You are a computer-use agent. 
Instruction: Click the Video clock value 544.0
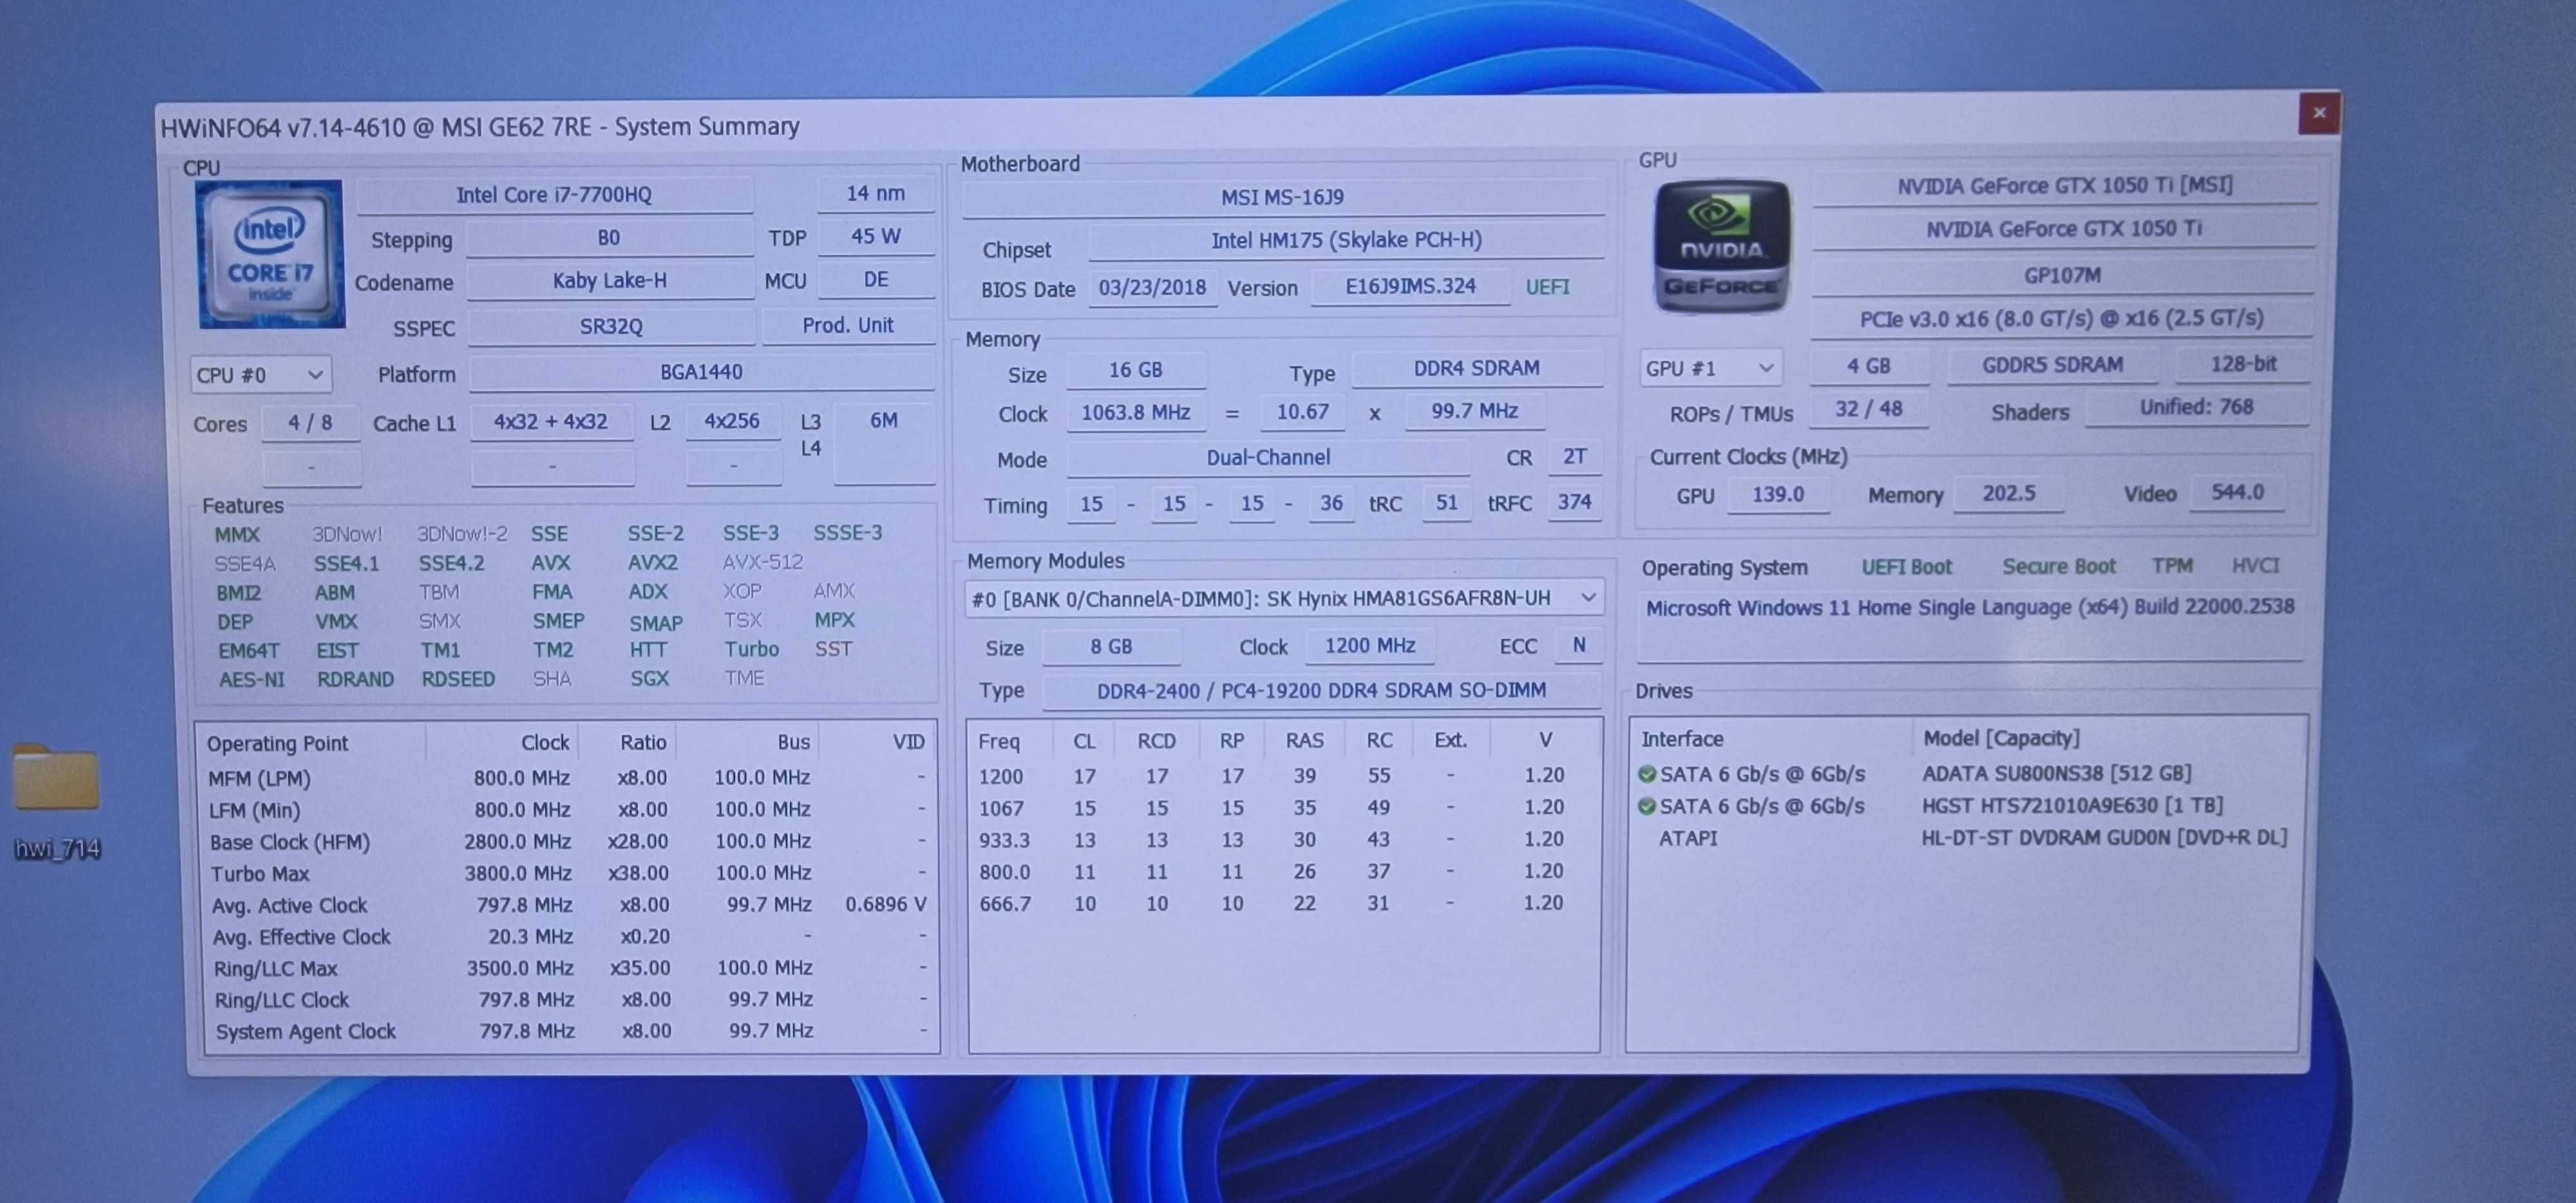tap(2237, 492)
